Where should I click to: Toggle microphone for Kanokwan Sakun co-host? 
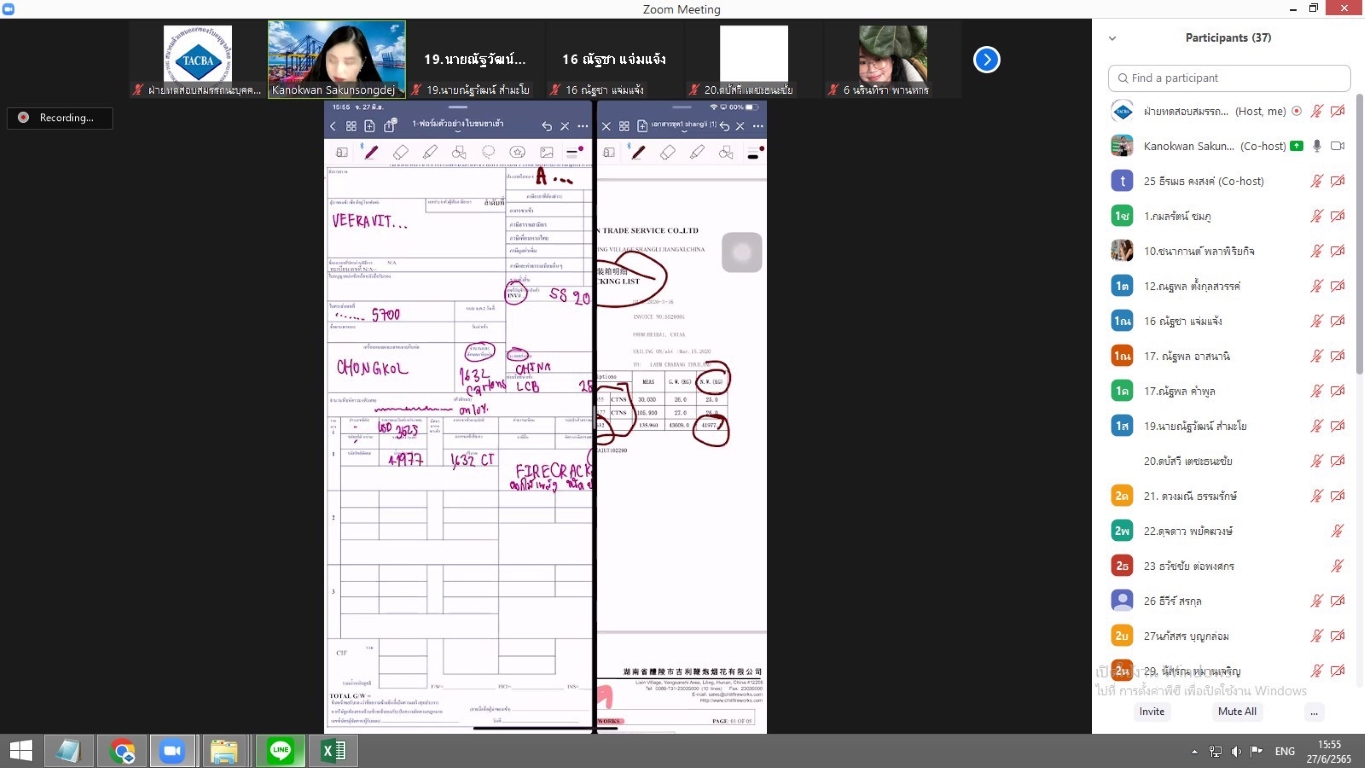pos(1317,146)
